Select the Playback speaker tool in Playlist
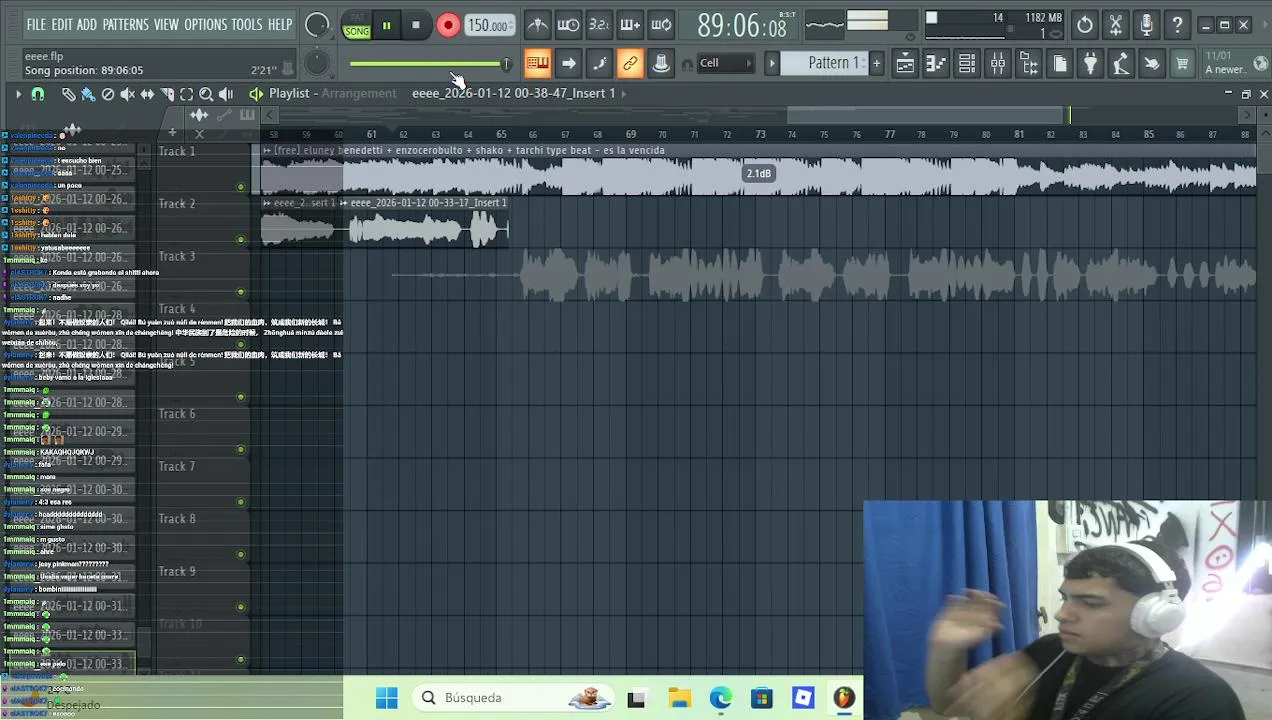 pyautogui.click(x=226, y=94)
